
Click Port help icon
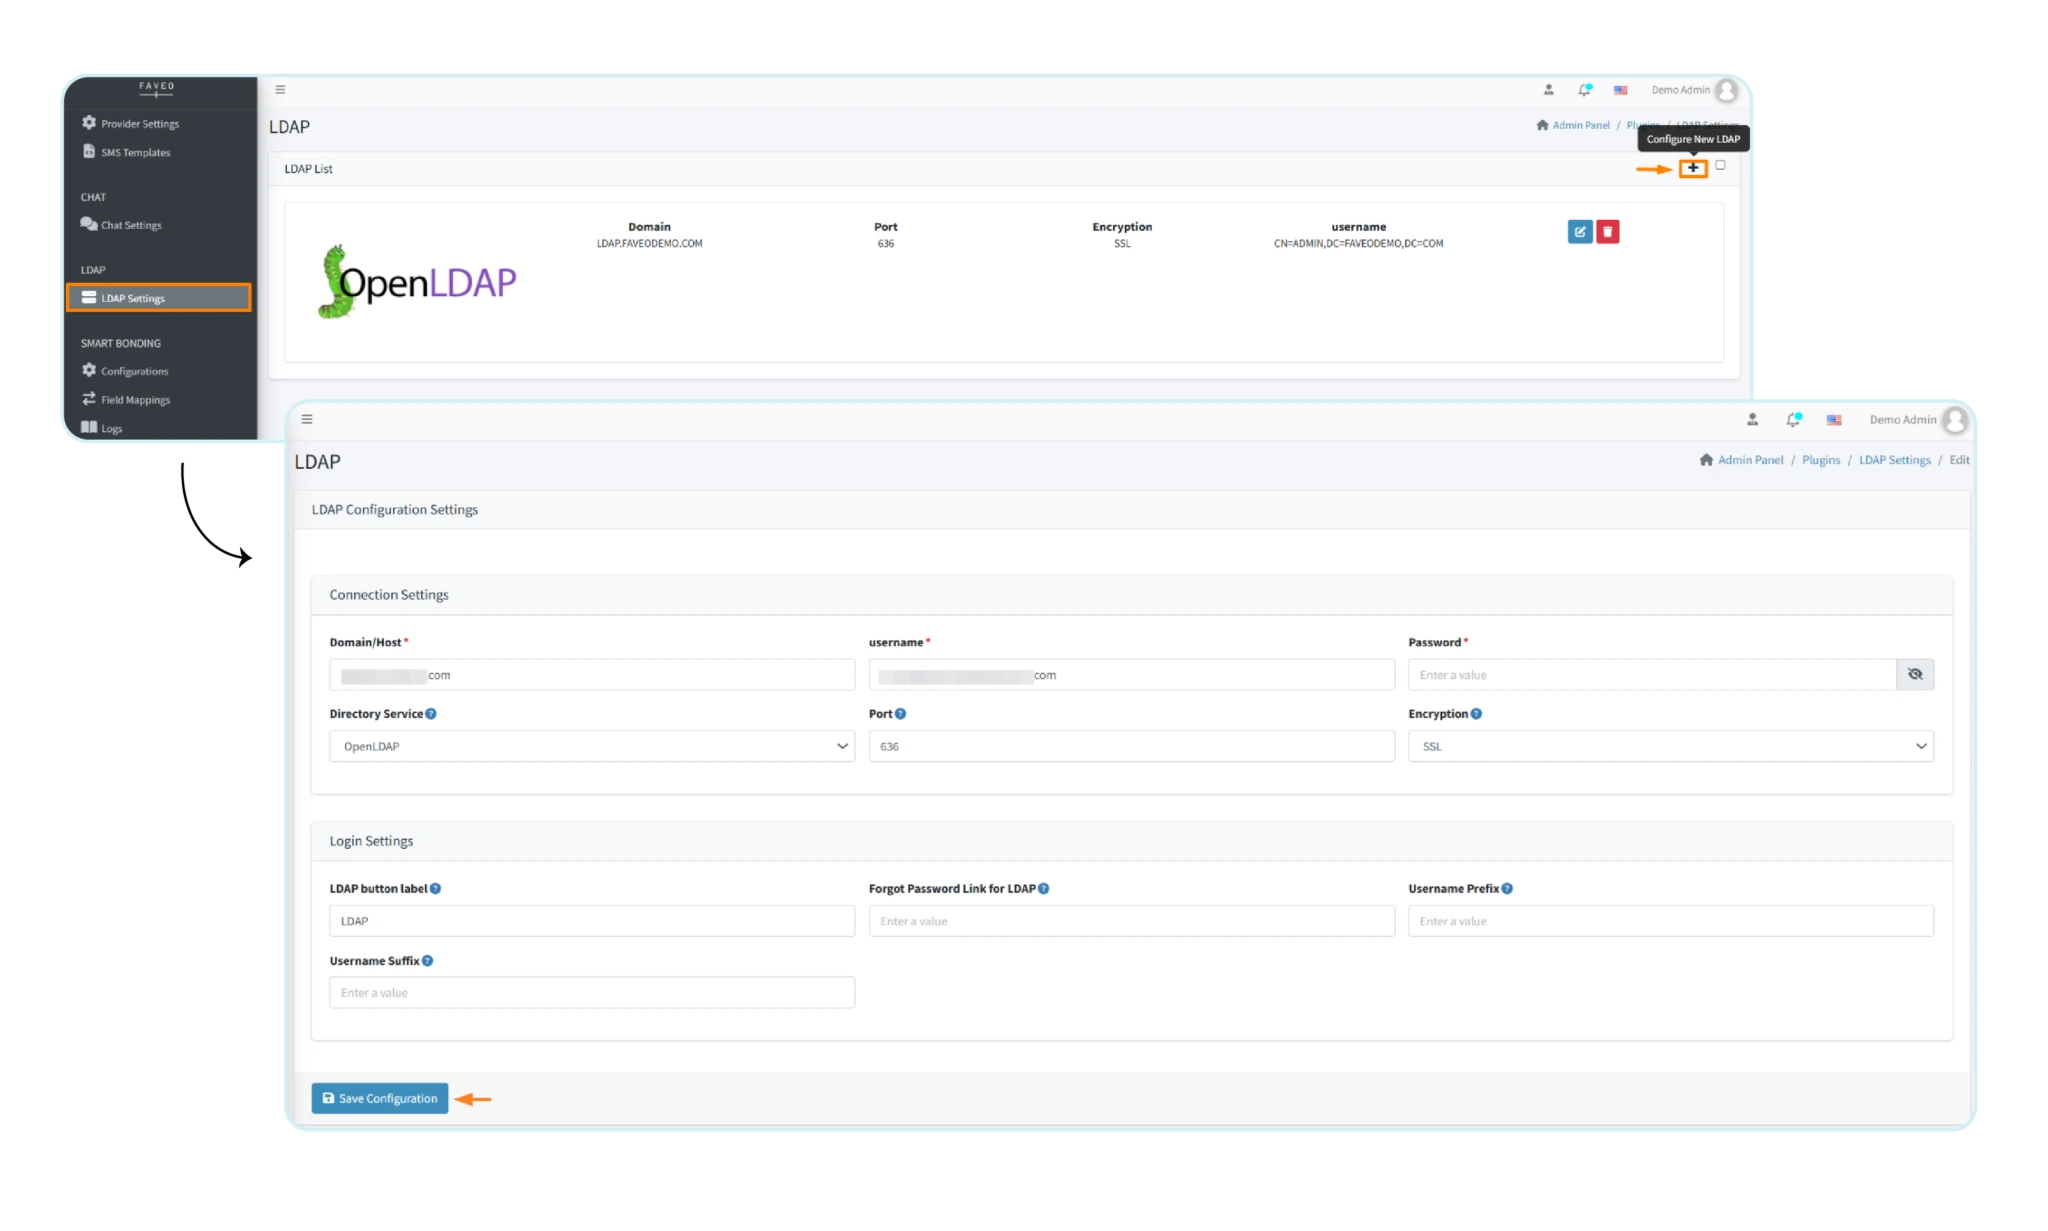click(900, 714)
